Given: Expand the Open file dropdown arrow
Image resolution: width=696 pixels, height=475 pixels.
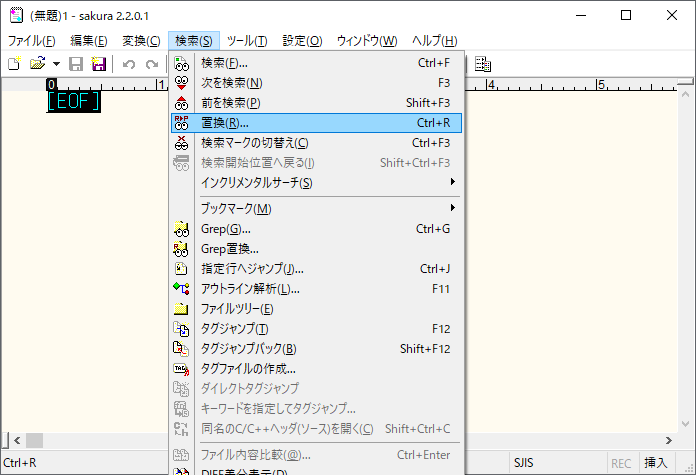Looking at the screenshot, I should click(x=56, y=64).
